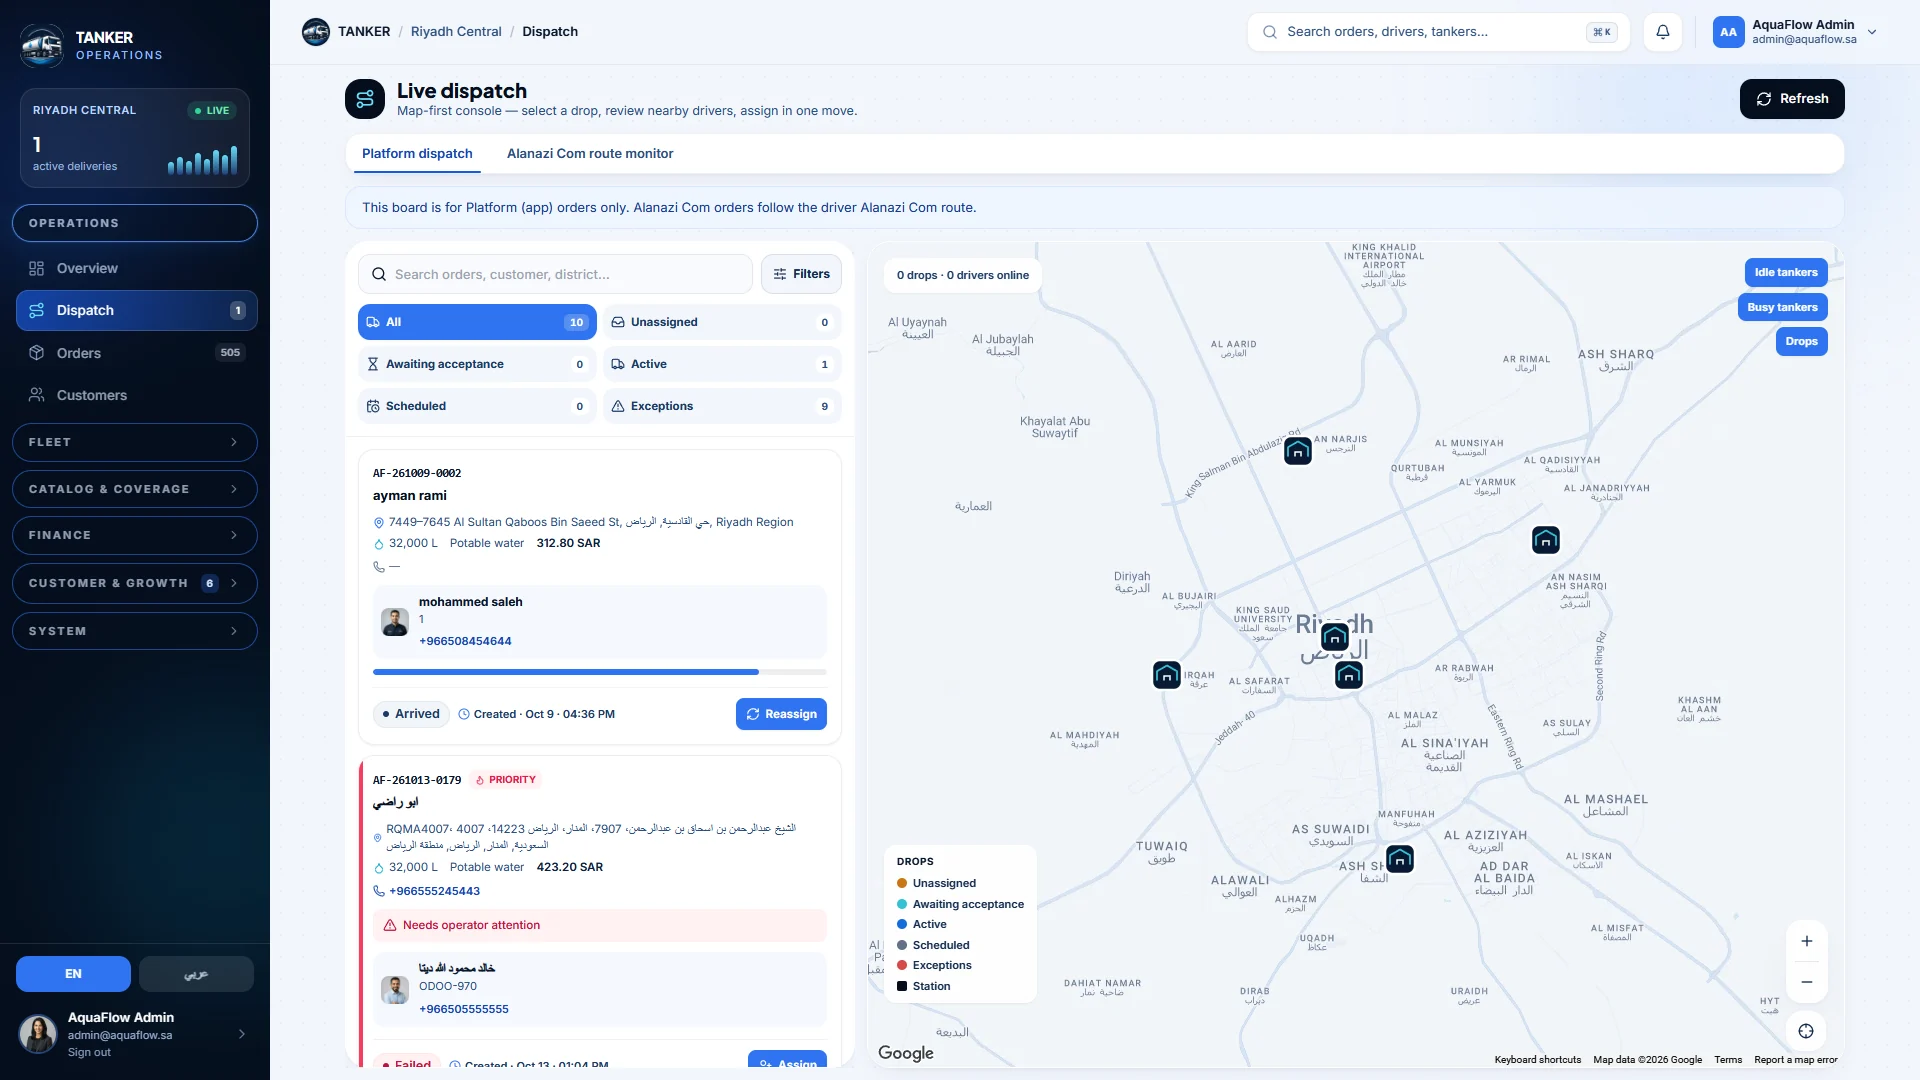Image resolution: width=1920 pixels, height=1080 pixels.
Task: Toggle the Busy tankers map layer
Action: [1782, 307]
